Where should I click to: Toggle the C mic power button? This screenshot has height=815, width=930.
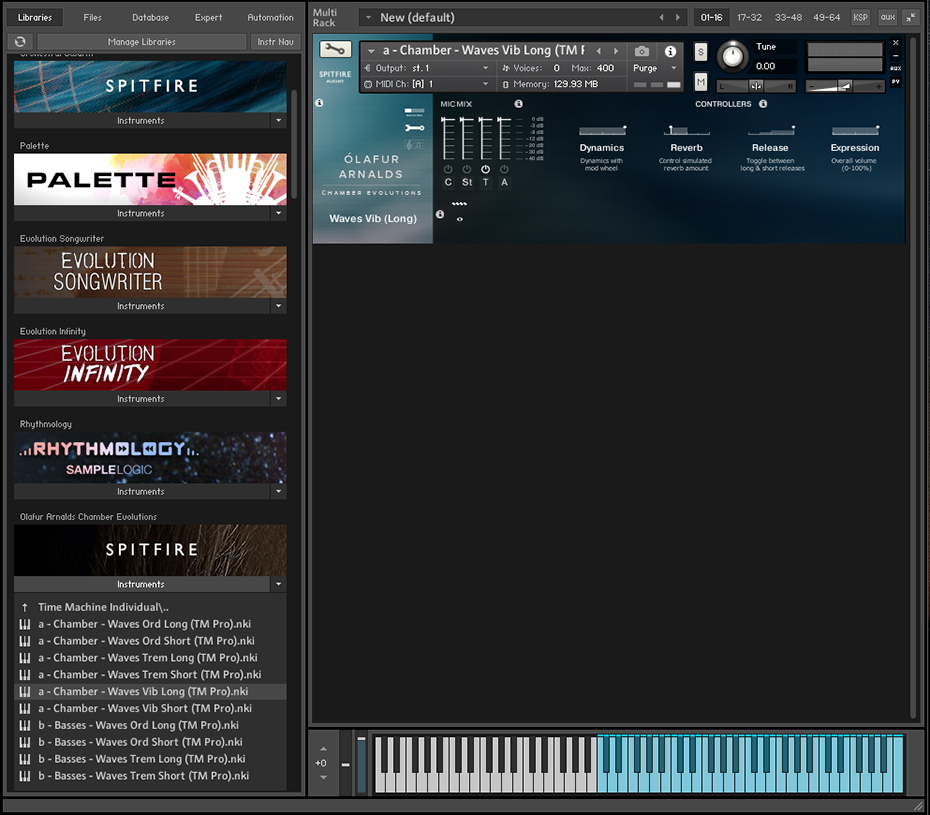(x=448, y=169)
